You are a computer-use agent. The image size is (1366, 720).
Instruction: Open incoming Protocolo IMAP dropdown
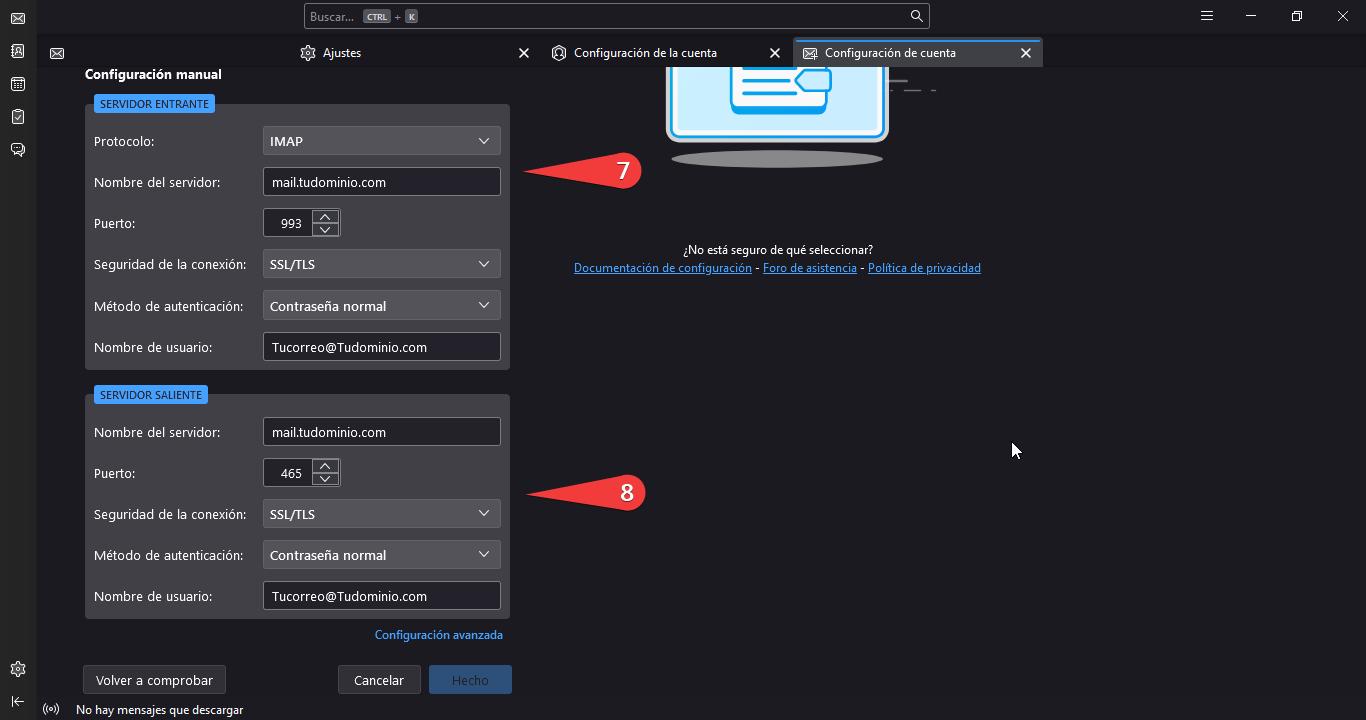tap(381, 141)
